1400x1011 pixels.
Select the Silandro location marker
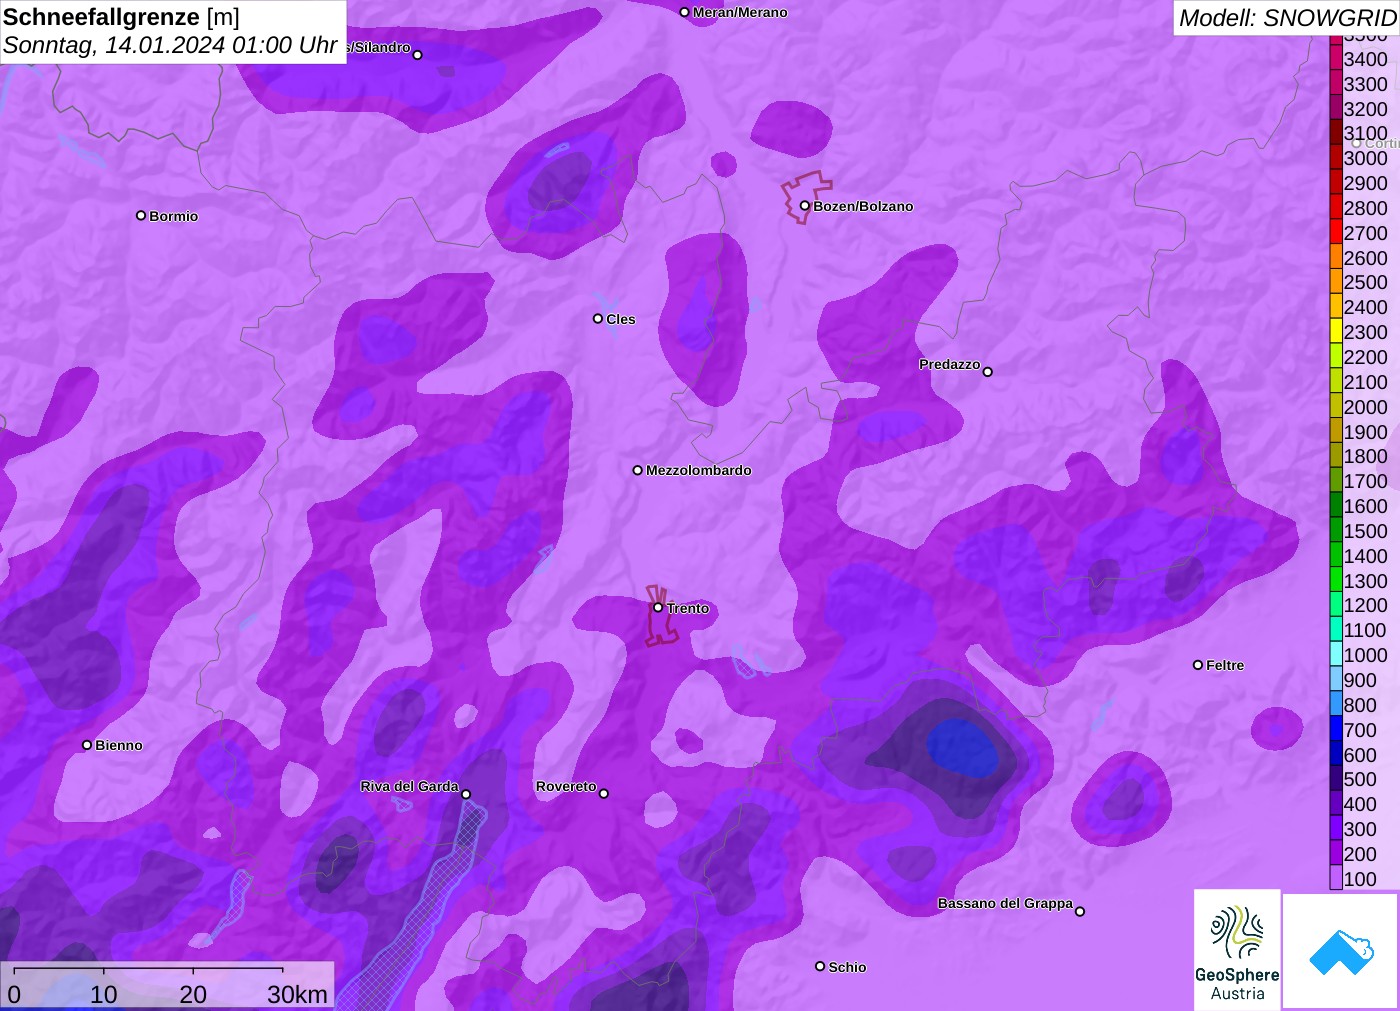(x=418, y=55)
